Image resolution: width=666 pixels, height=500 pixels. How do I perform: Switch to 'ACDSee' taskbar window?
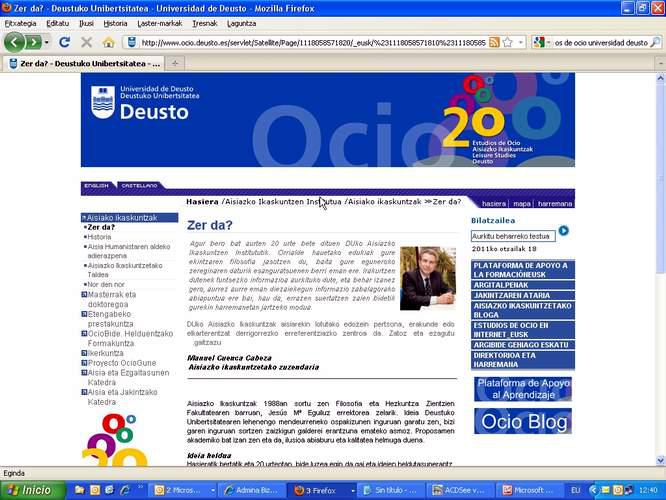[x=461, y=490]
